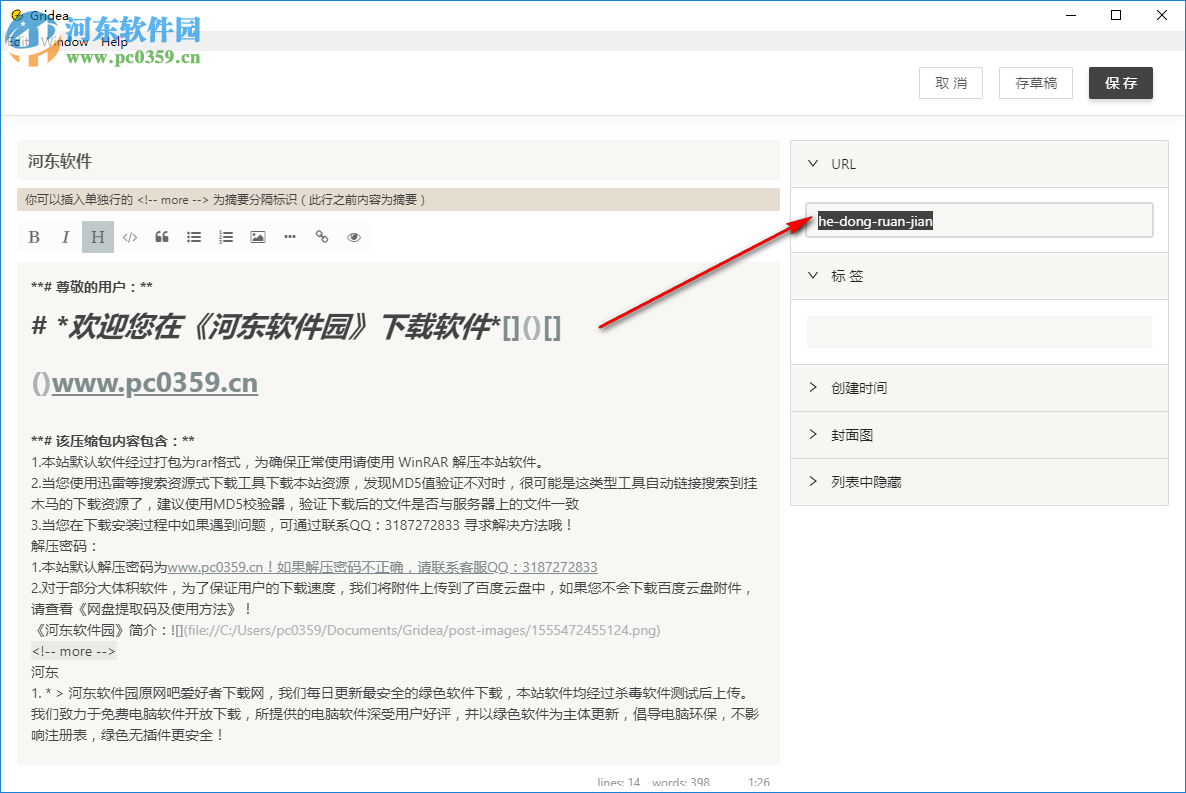This screenshot has width=1186, height=793.
Task: Click the www.pc0359.cn heading link in editor
Action: [154, 383]
